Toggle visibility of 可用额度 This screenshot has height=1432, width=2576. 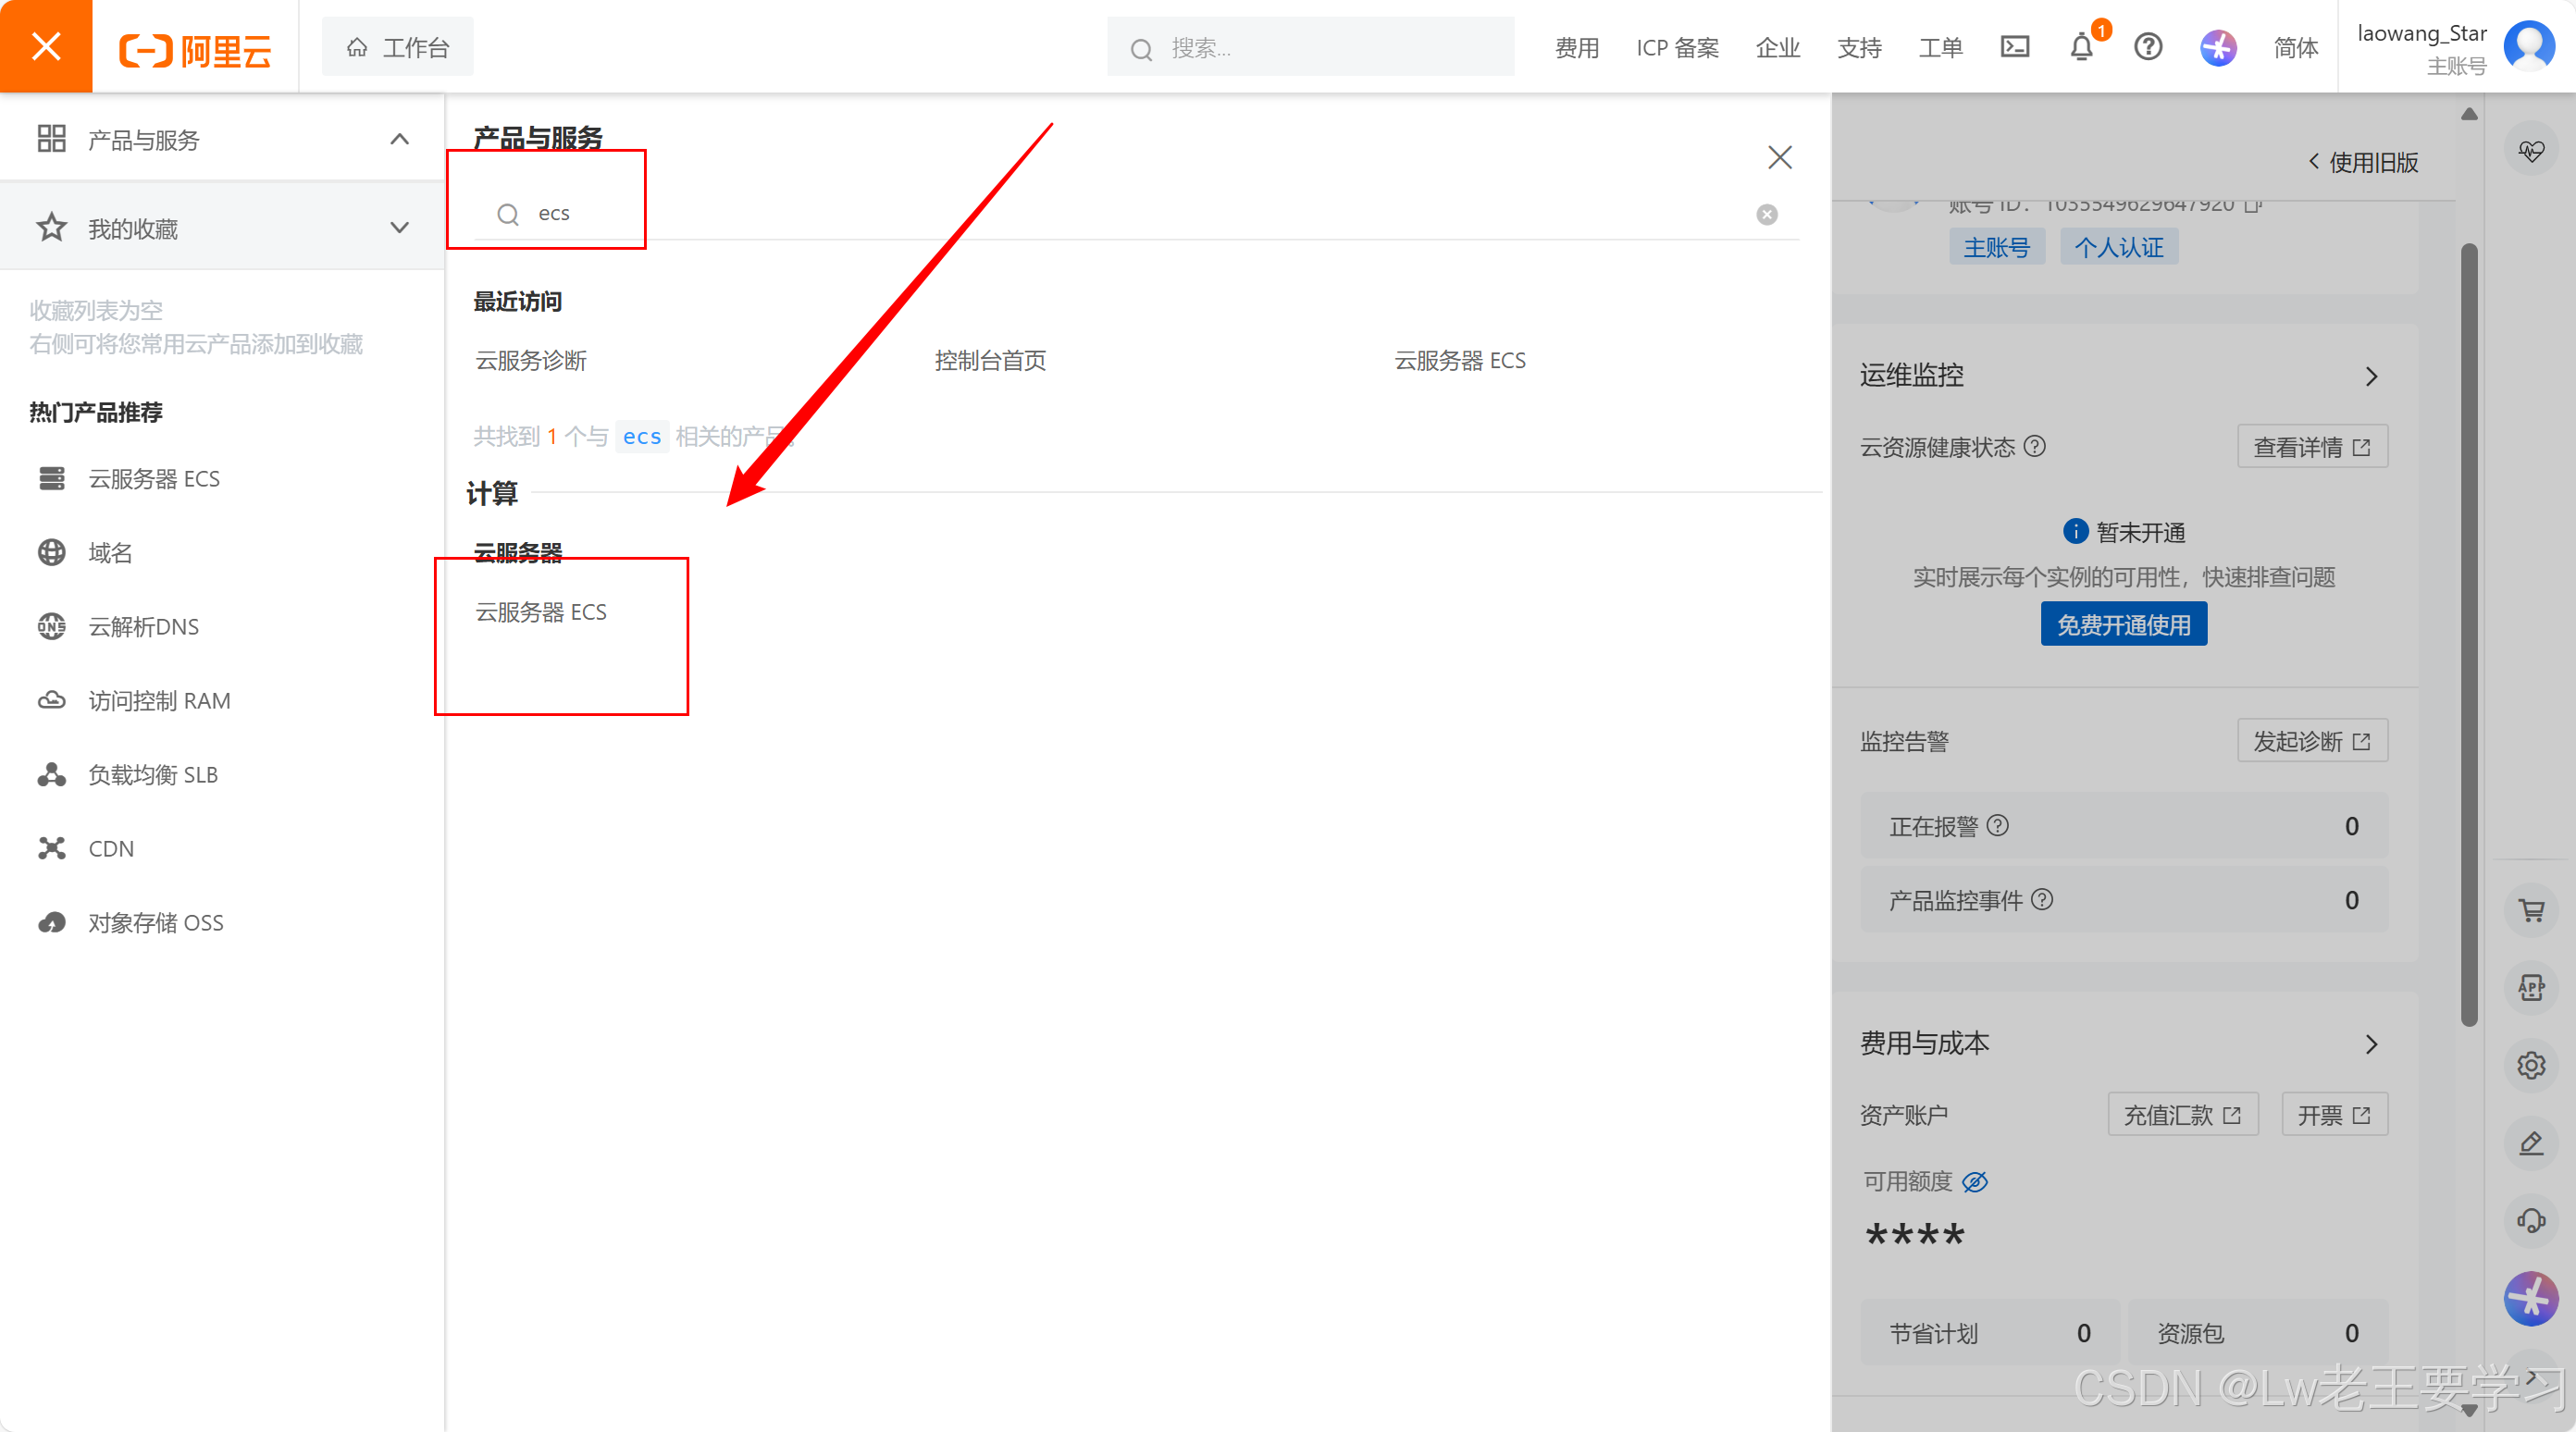[1974, 1181]
